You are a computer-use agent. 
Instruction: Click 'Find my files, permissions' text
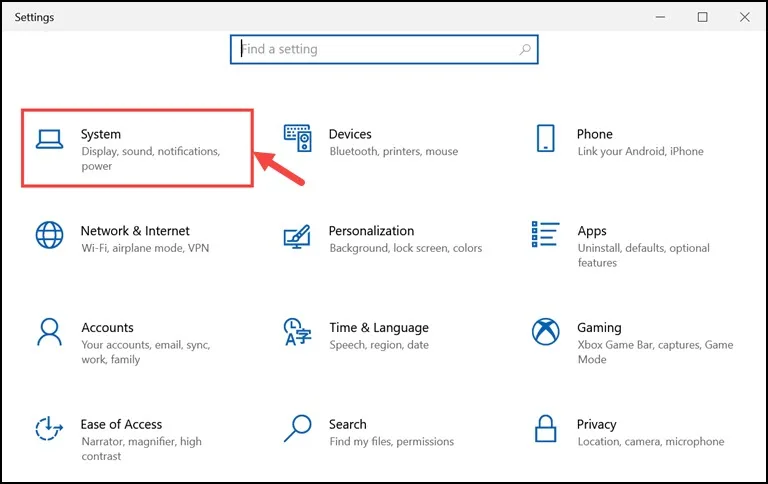coord(392,442)
